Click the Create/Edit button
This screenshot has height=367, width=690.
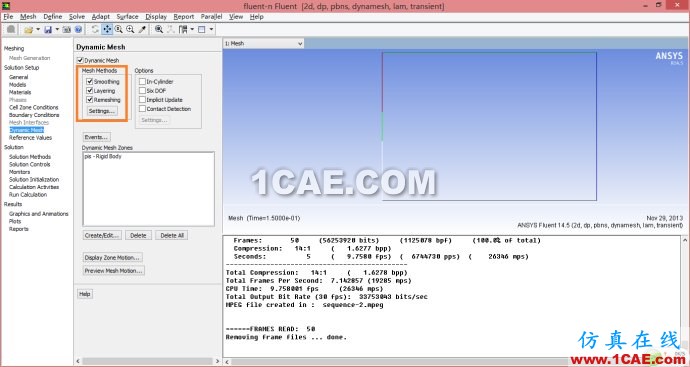(102, 235)
